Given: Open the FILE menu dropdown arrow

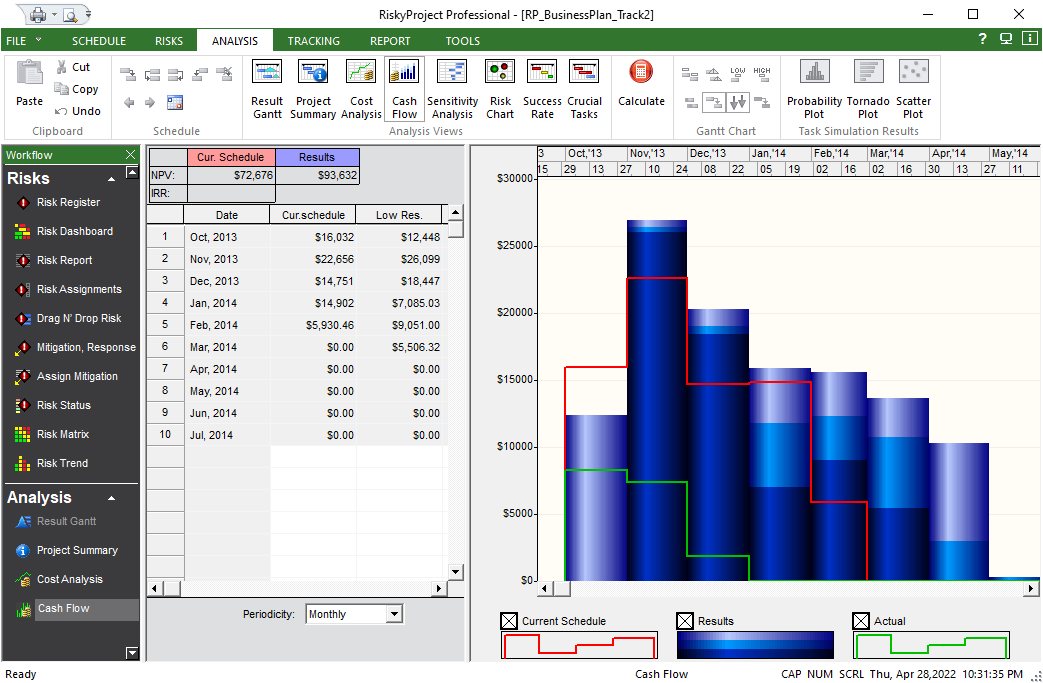Looking at the screenshot, I should click(39, 40).
